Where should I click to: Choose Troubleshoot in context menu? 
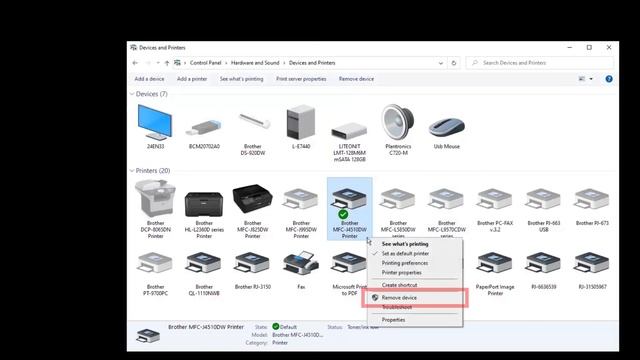pyautogui.click(x=396, y=307)
